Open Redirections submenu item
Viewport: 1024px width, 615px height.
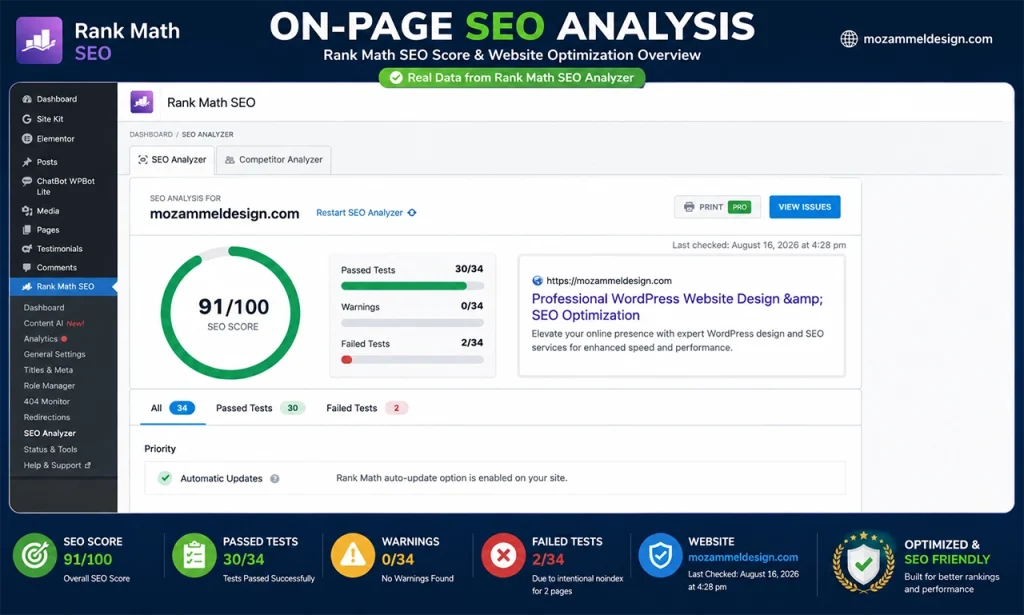(x=46, y=417)
